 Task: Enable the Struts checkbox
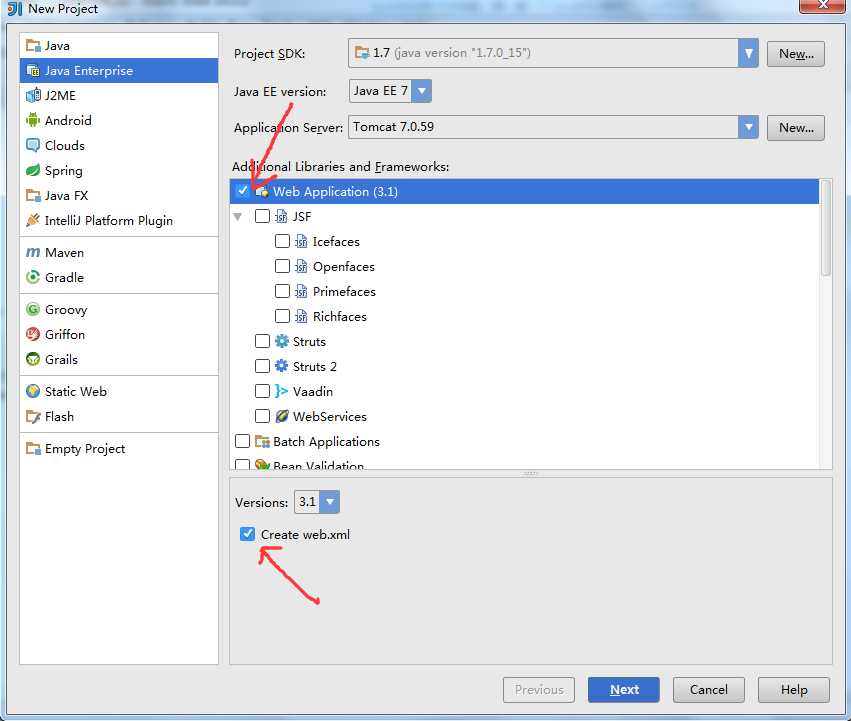click(262, 341)
